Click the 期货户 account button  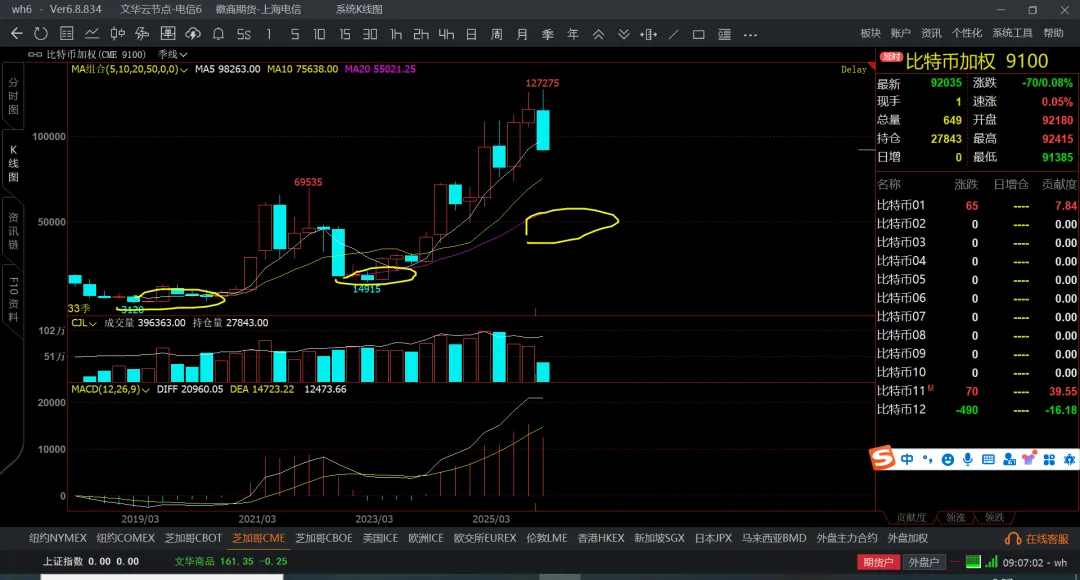pos(878,562)
